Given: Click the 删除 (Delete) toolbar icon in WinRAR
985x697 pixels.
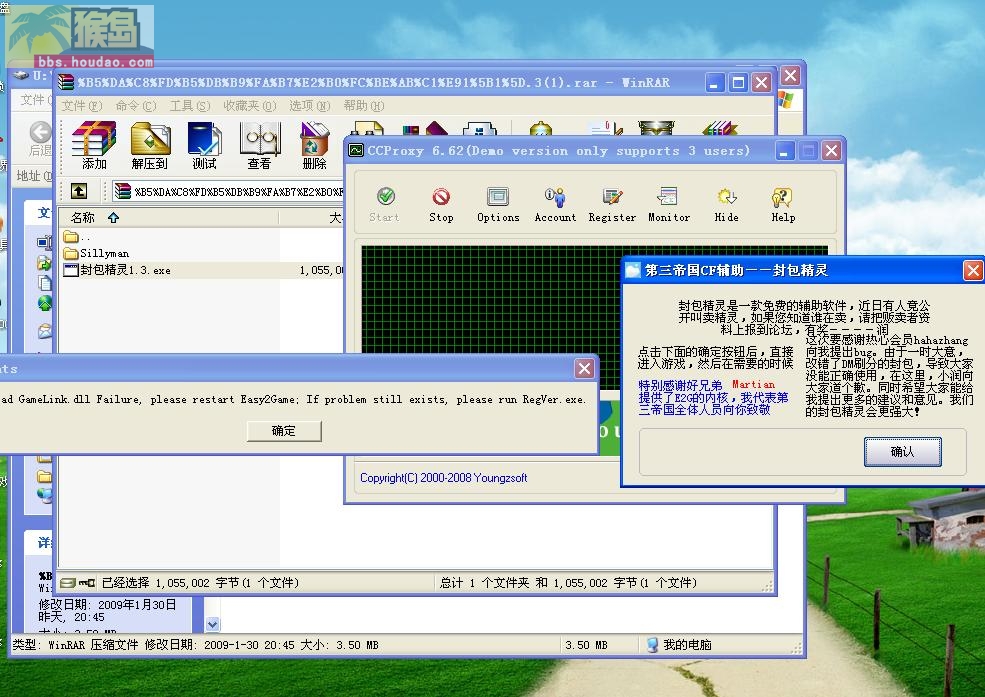Looking at the screenshot, I should click(x=315, y=145).
